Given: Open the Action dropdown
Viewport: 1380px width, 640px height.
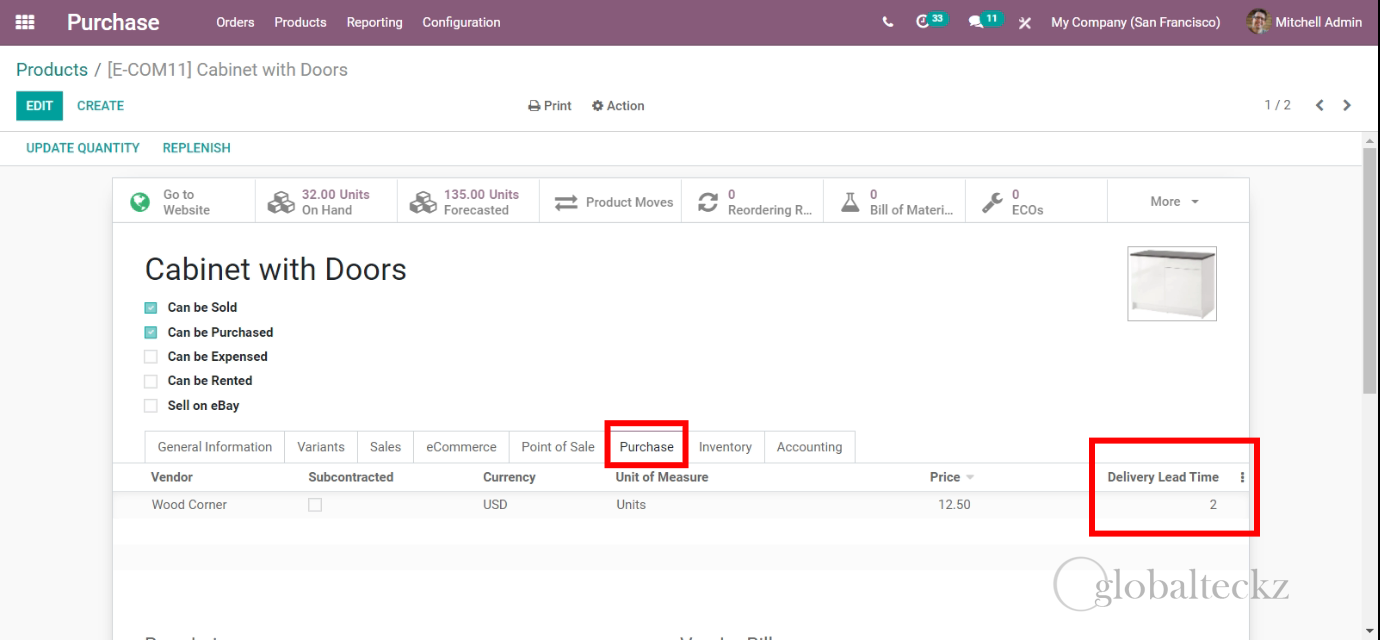Looking at the screenshot, I should [x=618, y=106].
